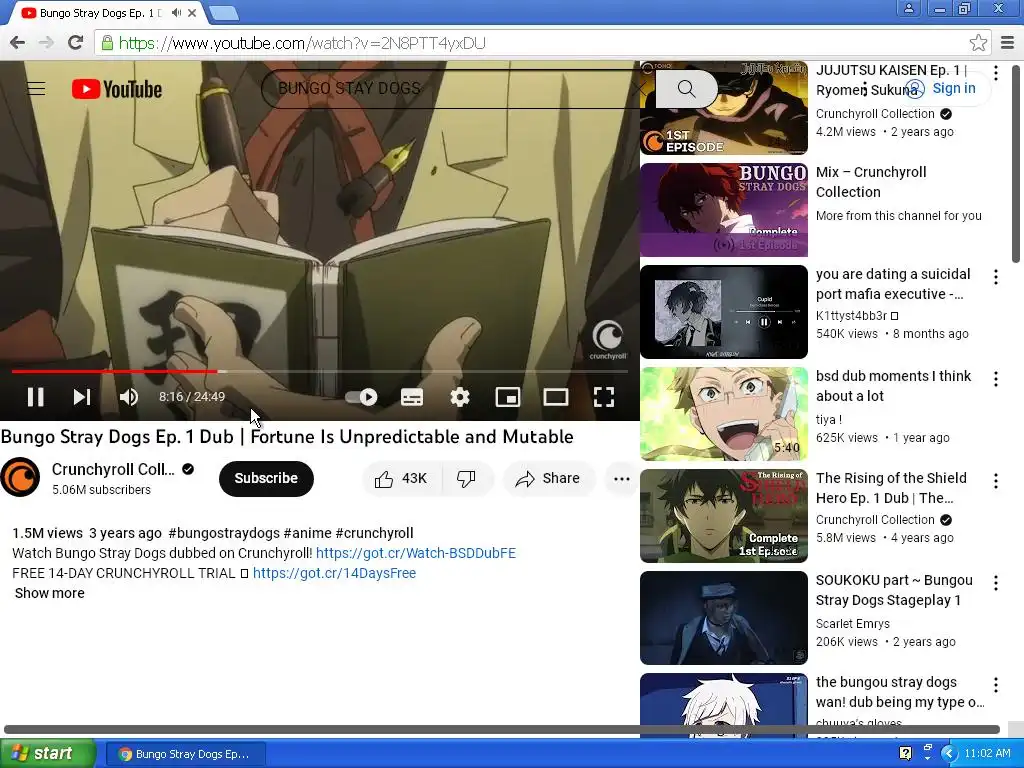
Task: Open options menu for 'you are dating' video
Action: tap(995, 277)
